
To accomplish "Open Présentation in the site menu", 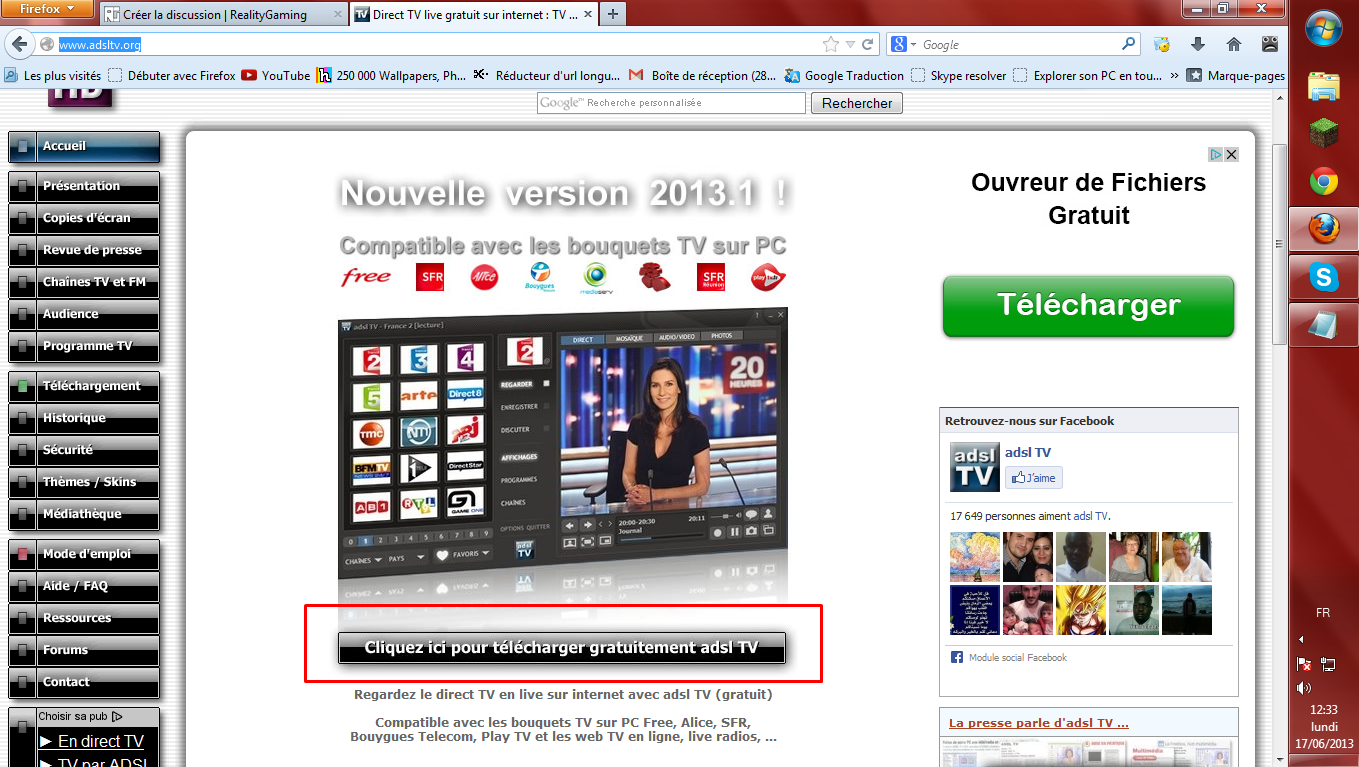I will coord(84,186).
